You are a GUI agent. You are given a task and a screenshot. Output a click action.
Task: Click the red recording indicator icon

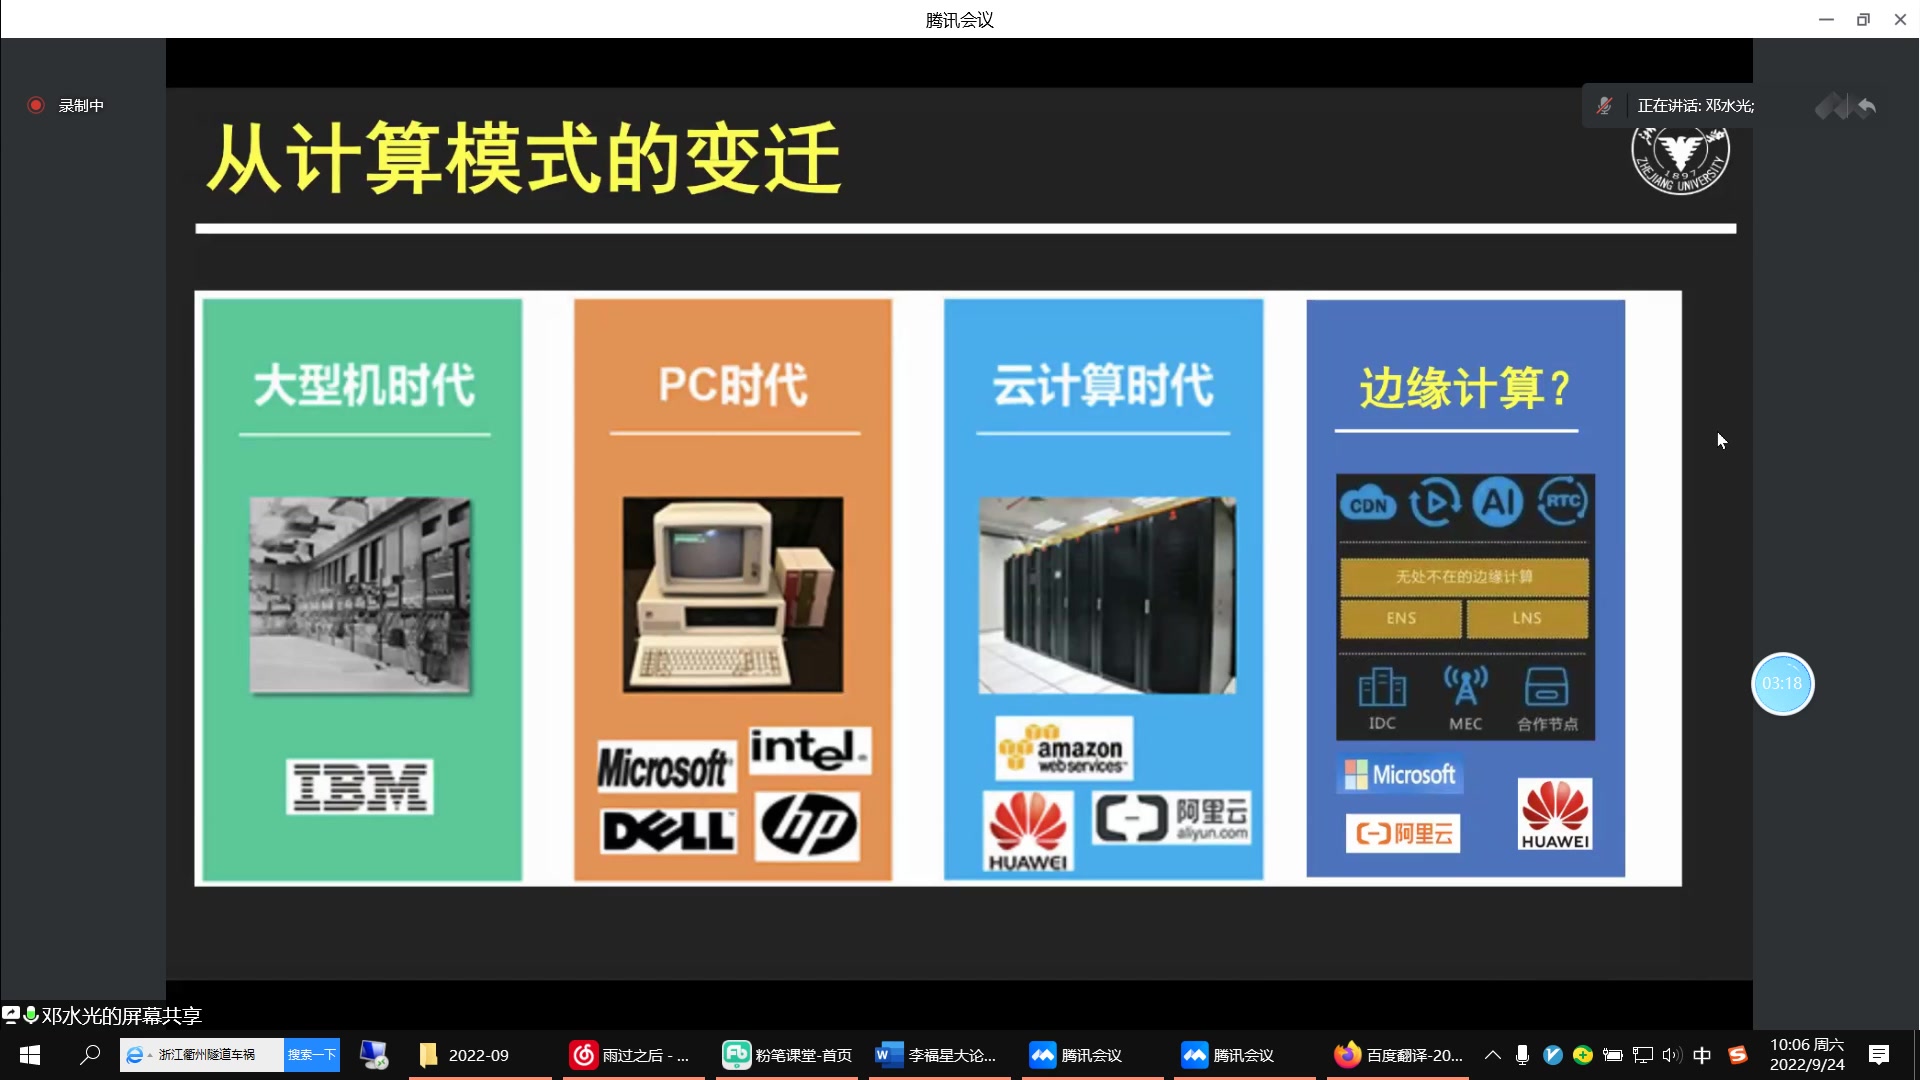(36, 105)
